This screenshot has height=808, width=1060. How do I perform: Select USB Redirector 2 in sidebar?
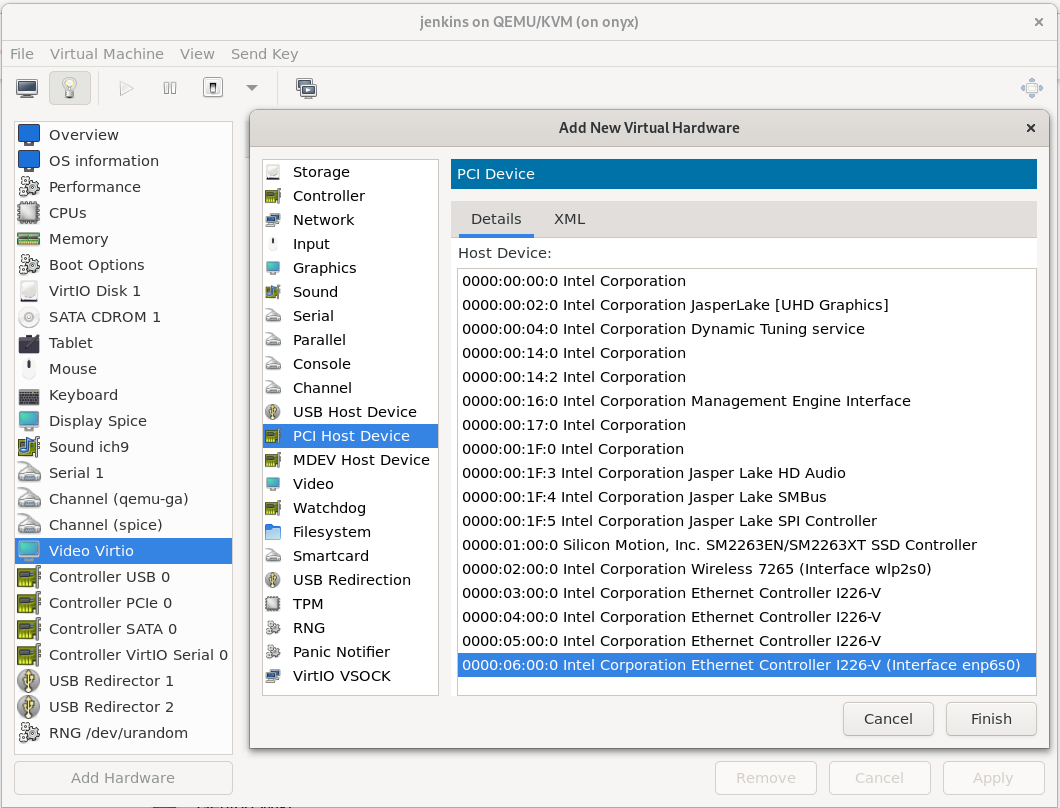pyautogui.click(x=123, y=707)
